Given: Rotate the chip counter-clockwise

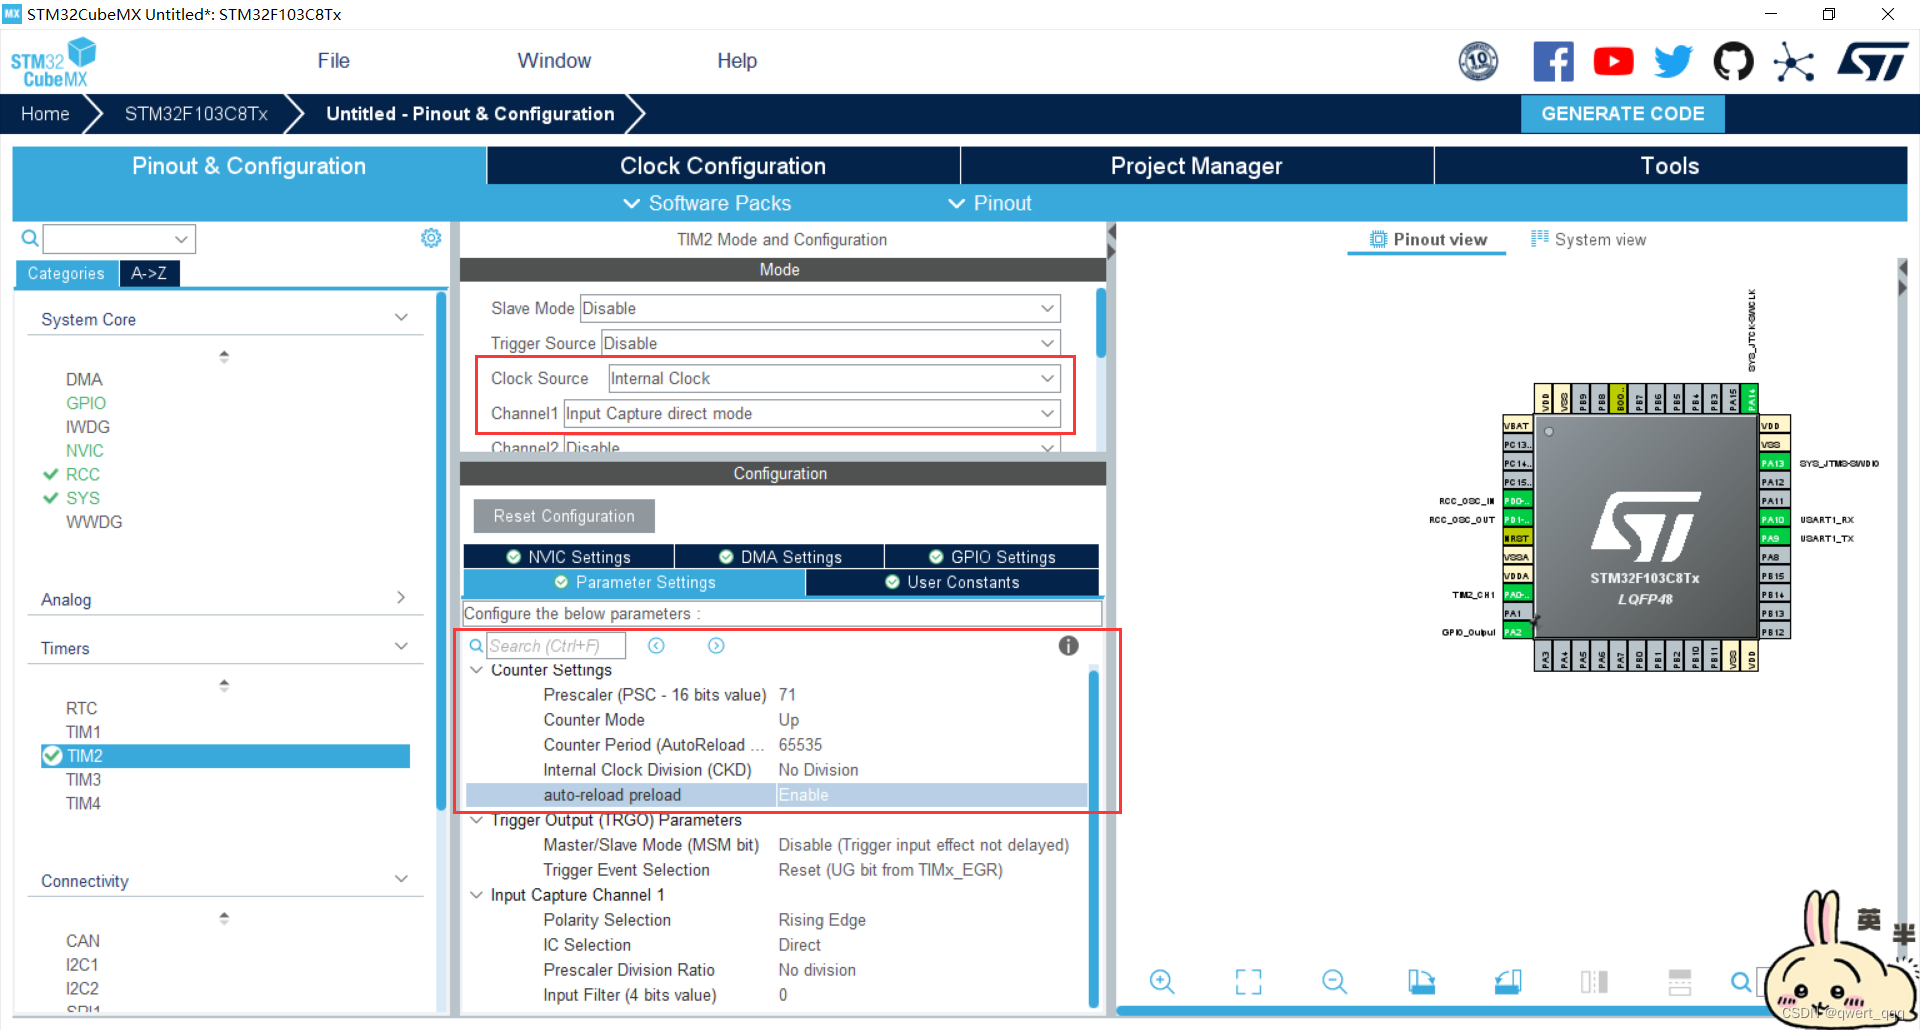Looking at the screenshot, I should coord(1508,982).
